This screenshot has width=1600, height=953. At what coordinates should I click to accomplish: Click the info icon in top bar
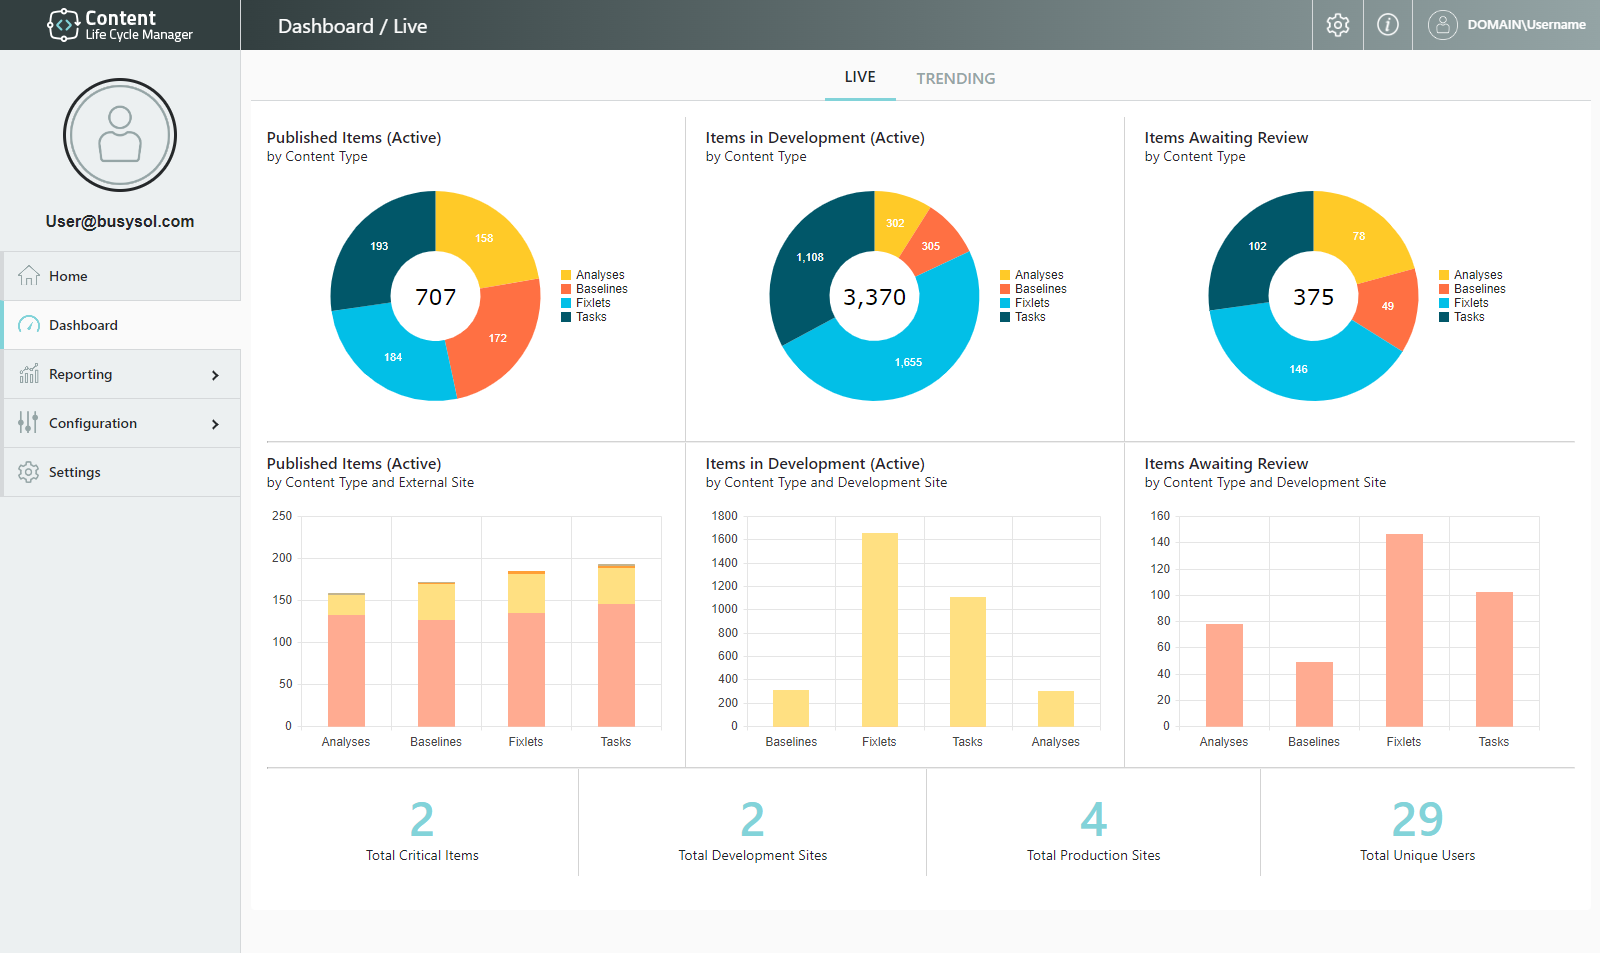tap(1387, 25)
